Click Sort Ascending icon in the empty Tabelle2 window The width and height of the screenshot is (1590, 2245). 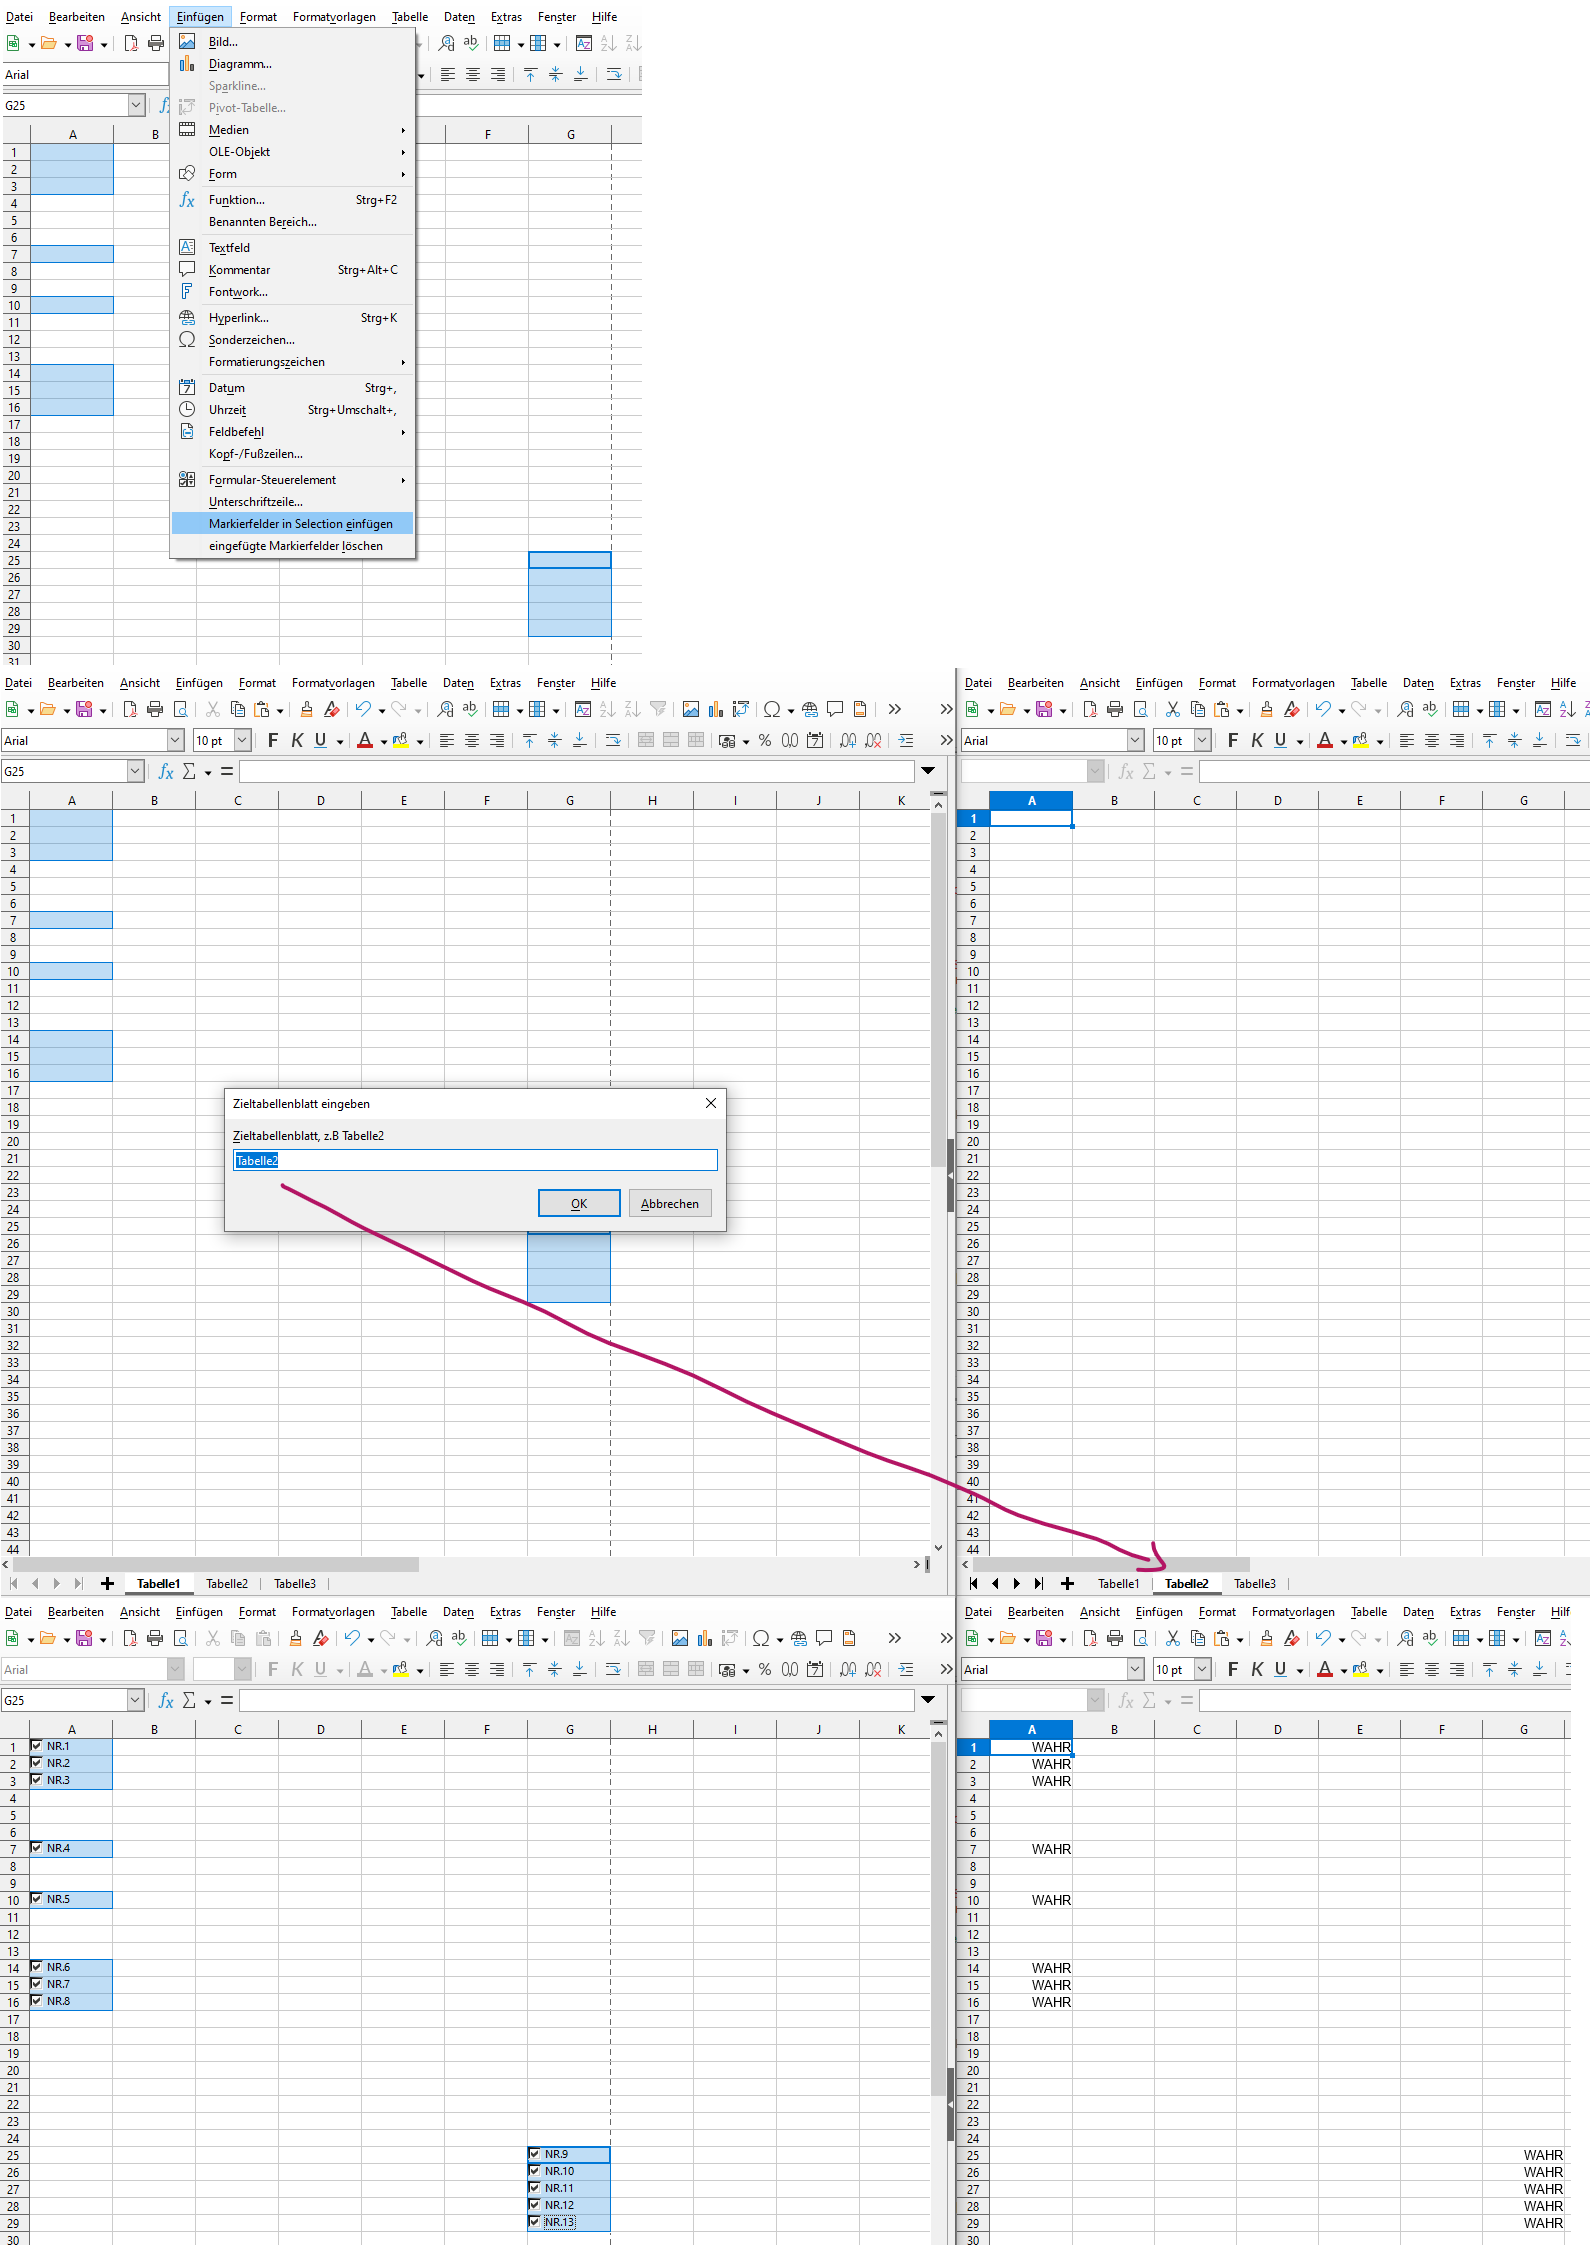pyautogui.click(x=1568, y=709)
